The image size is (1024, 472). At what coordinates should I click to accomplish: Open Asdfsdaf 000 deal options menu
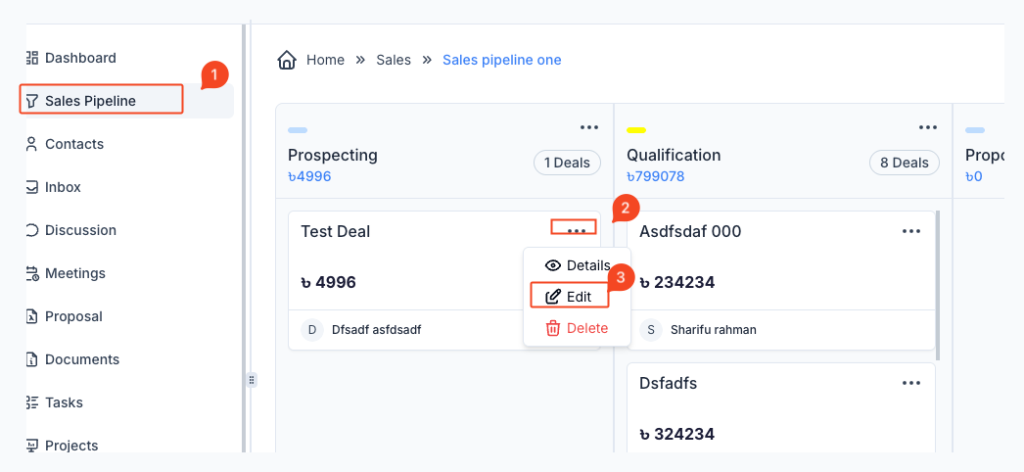911,231
